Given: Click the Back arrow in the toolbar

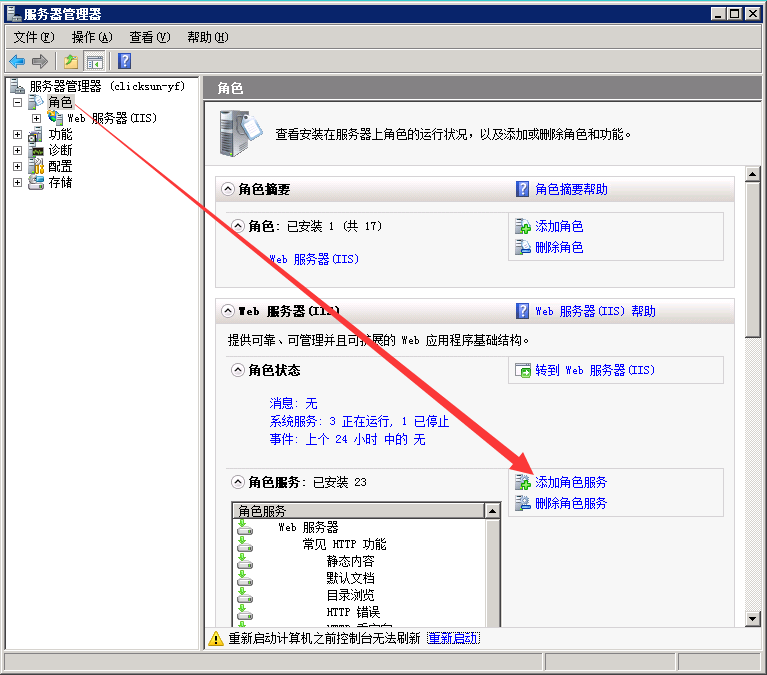Looking at the screenshot, I should tap(17, 61).
